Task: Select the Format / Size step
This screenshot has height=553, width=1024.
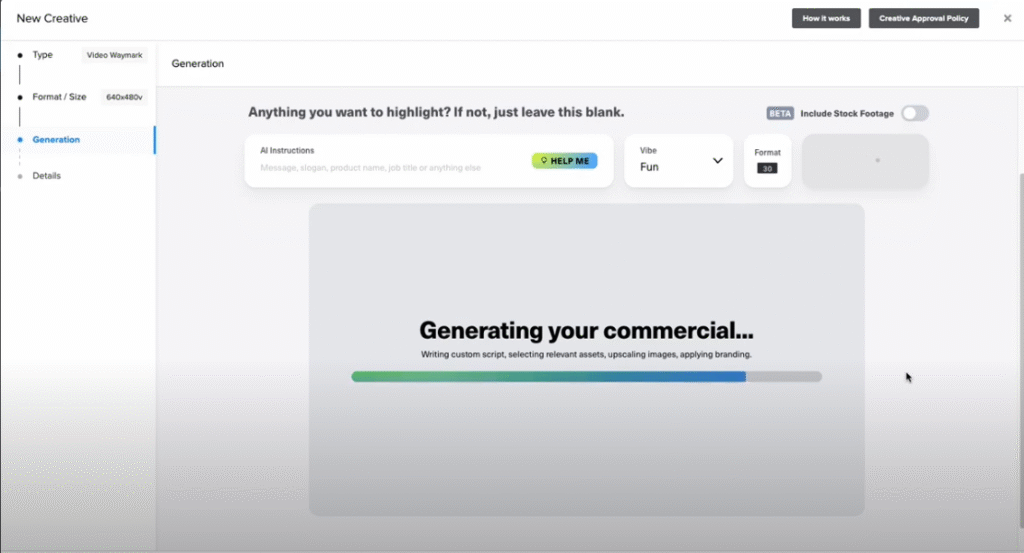Action: 57,97
